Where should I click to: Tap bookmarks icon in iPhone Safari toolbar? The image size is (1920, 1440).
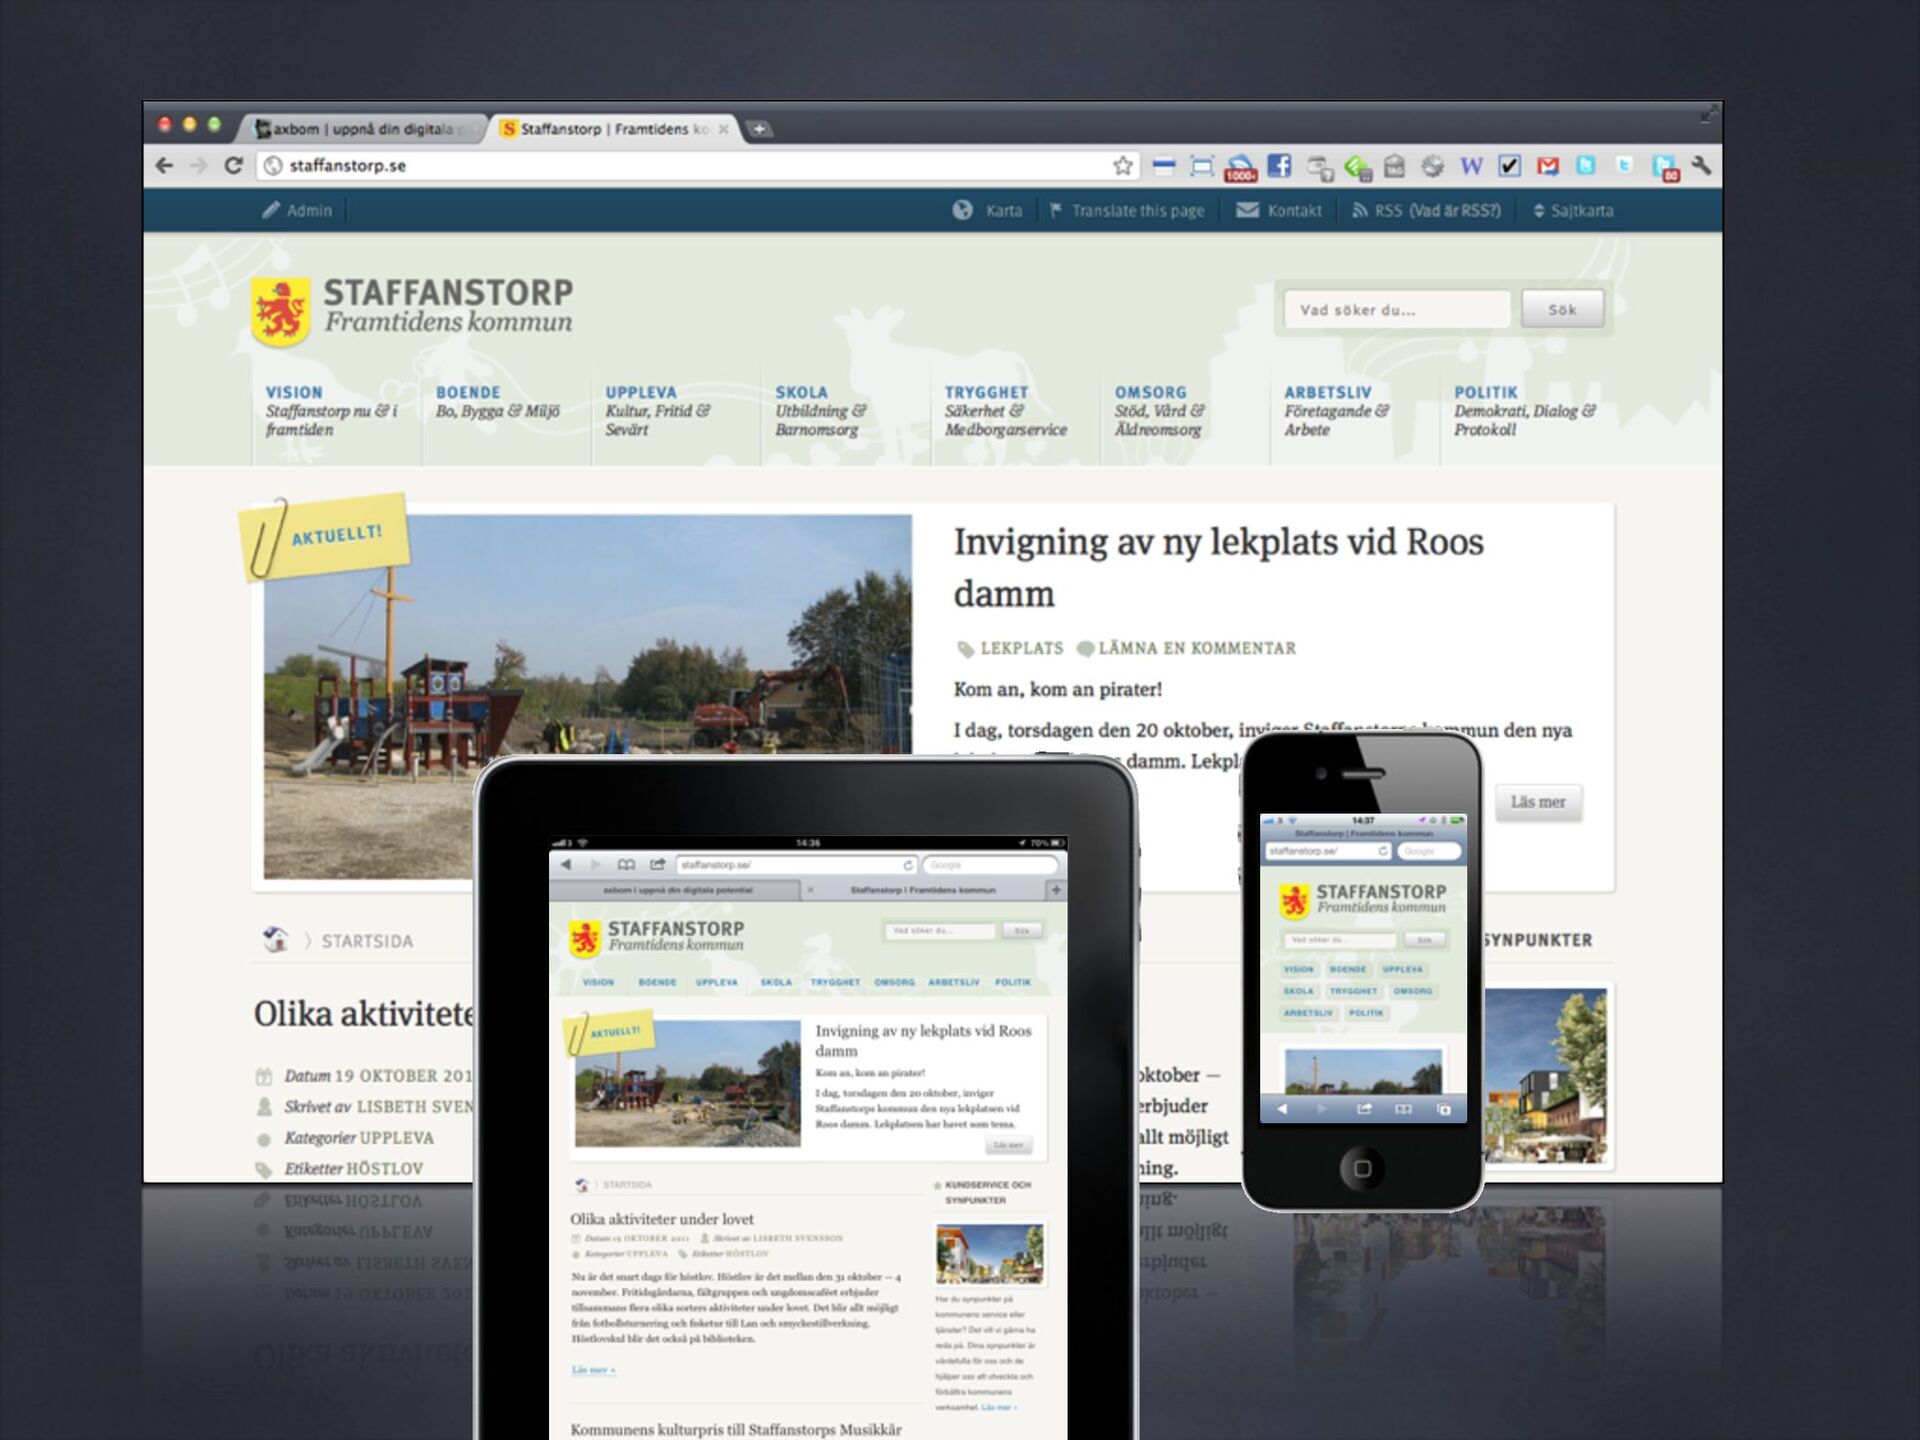tap(1403, 1109)
